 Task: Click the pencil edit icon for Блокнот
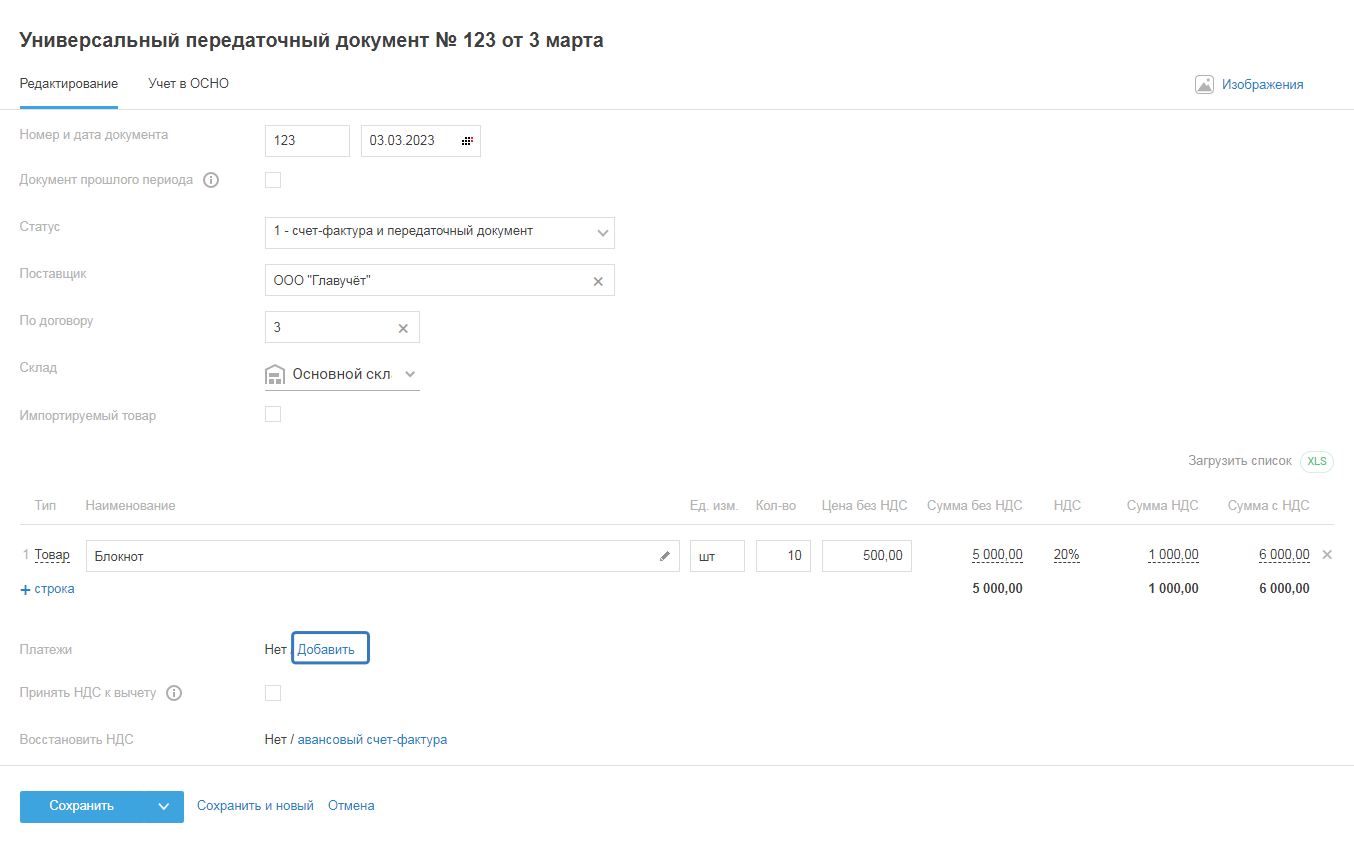tap(665, 556)
